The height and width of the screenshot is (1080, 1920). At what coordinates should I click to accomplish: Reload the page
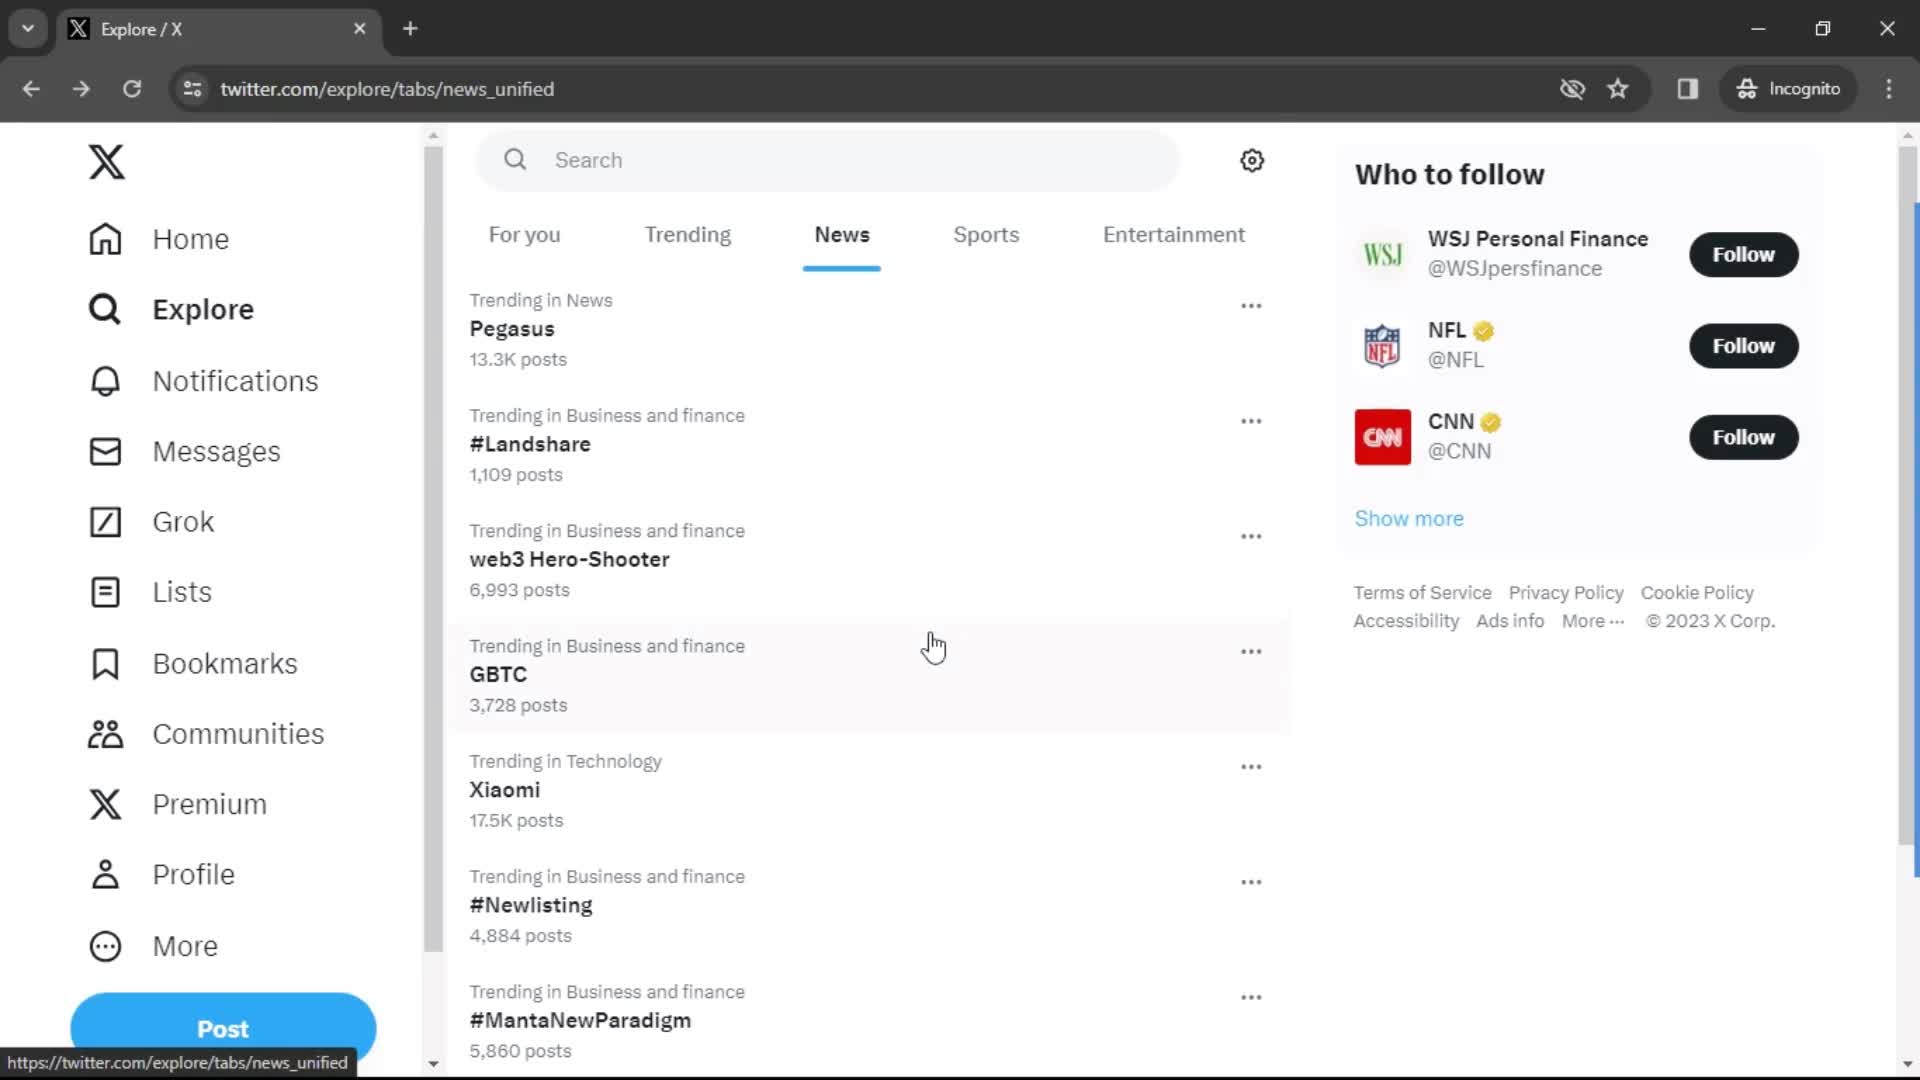pyautogui.click(x=132, y=89)
